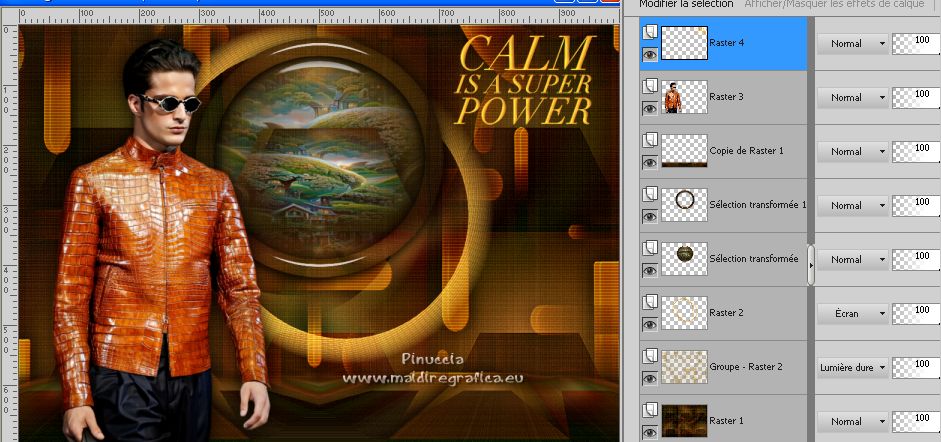Click the layer type icon of Raster 1
This screenshot has width=941, height=442.
(x=650, y=410)
